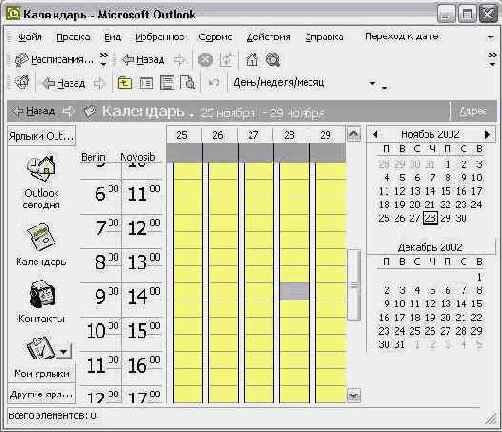Open the Вид menu

[x=112, y=37]
